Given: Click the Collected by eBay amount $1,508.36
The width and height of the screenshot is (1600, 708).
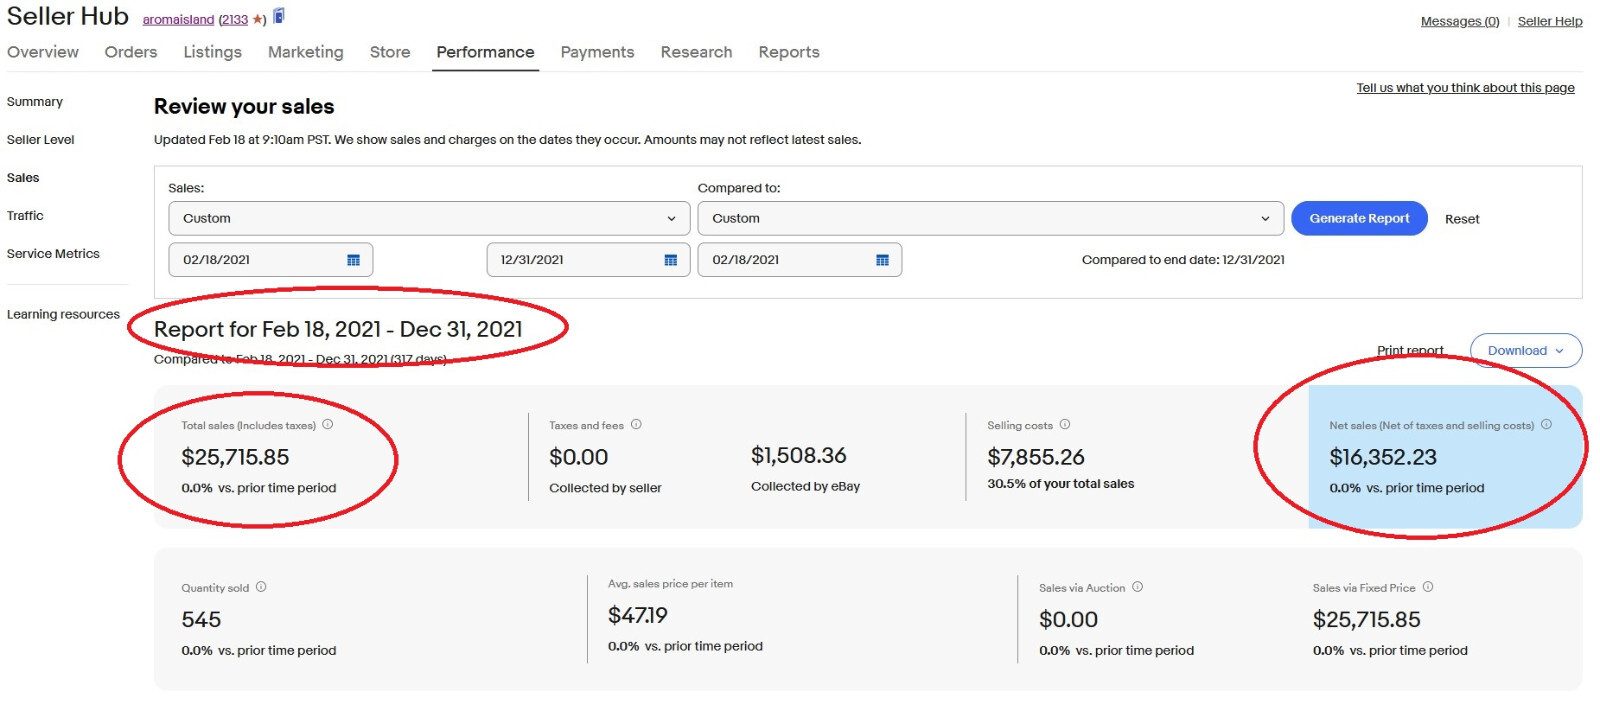Looking at the screenshot, I should point(799,455).
